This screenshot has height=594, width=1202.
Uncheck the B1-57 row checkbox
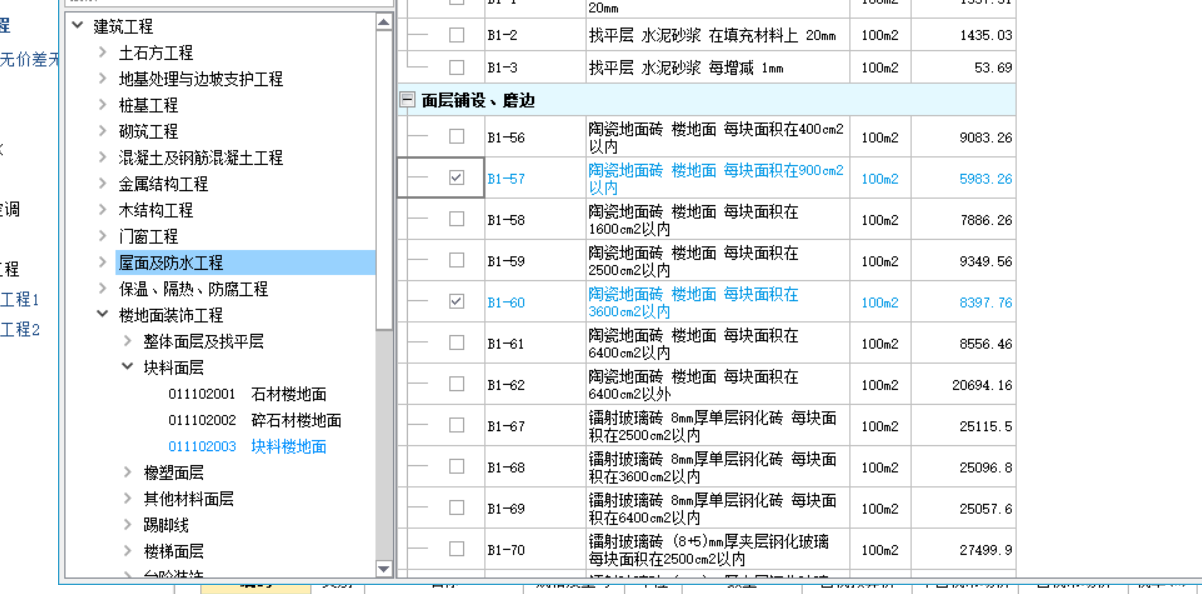coord(456,178)
